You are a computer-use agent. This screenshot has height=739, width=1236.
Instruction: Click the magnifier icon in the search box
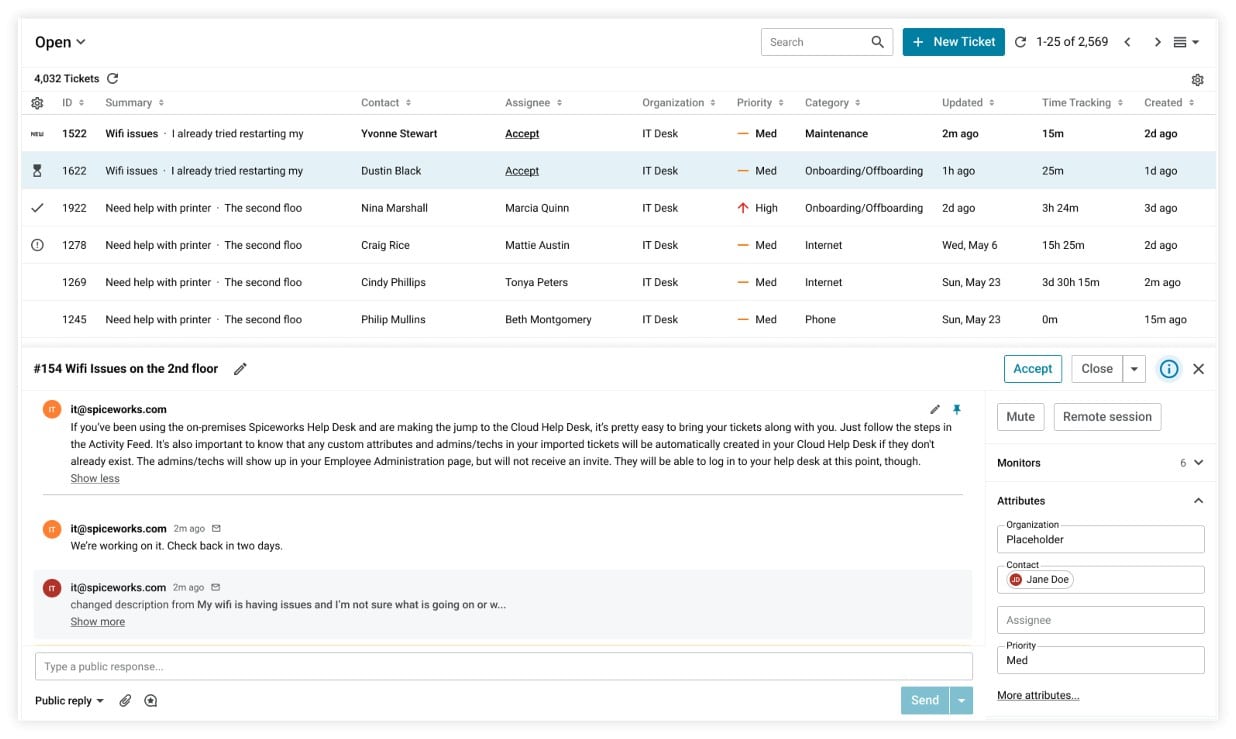tap(877, 42)
